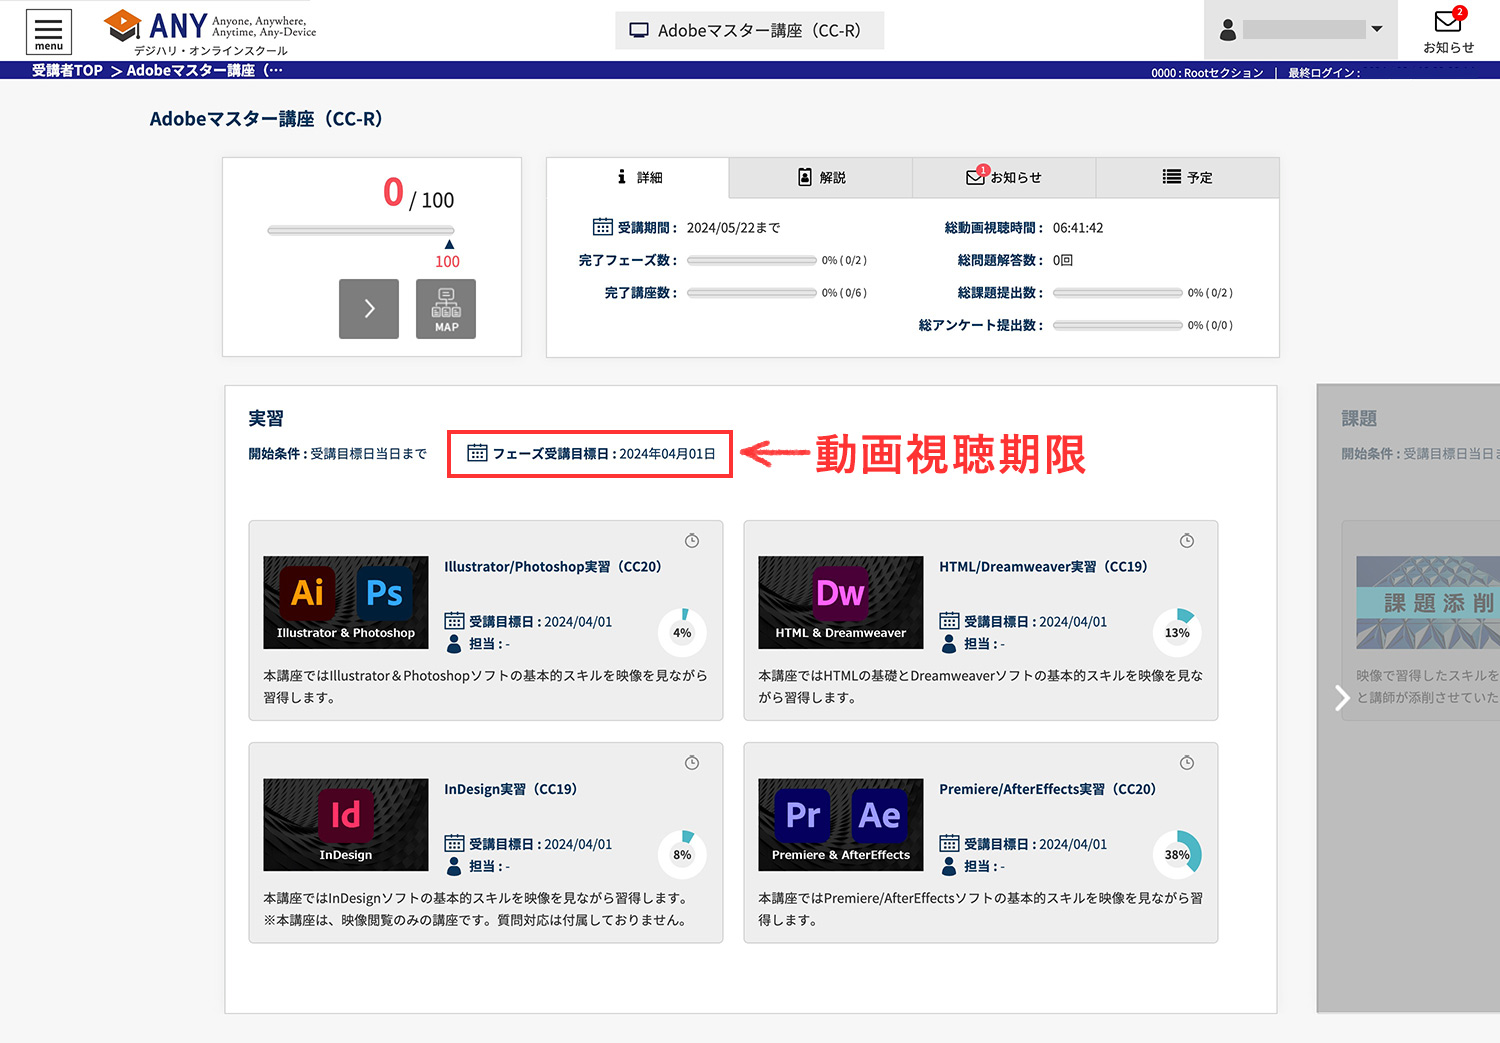The height and width of the screenshot is (1043, 1500).
Task: Click the 38% progress circle
Action: 1177,854
